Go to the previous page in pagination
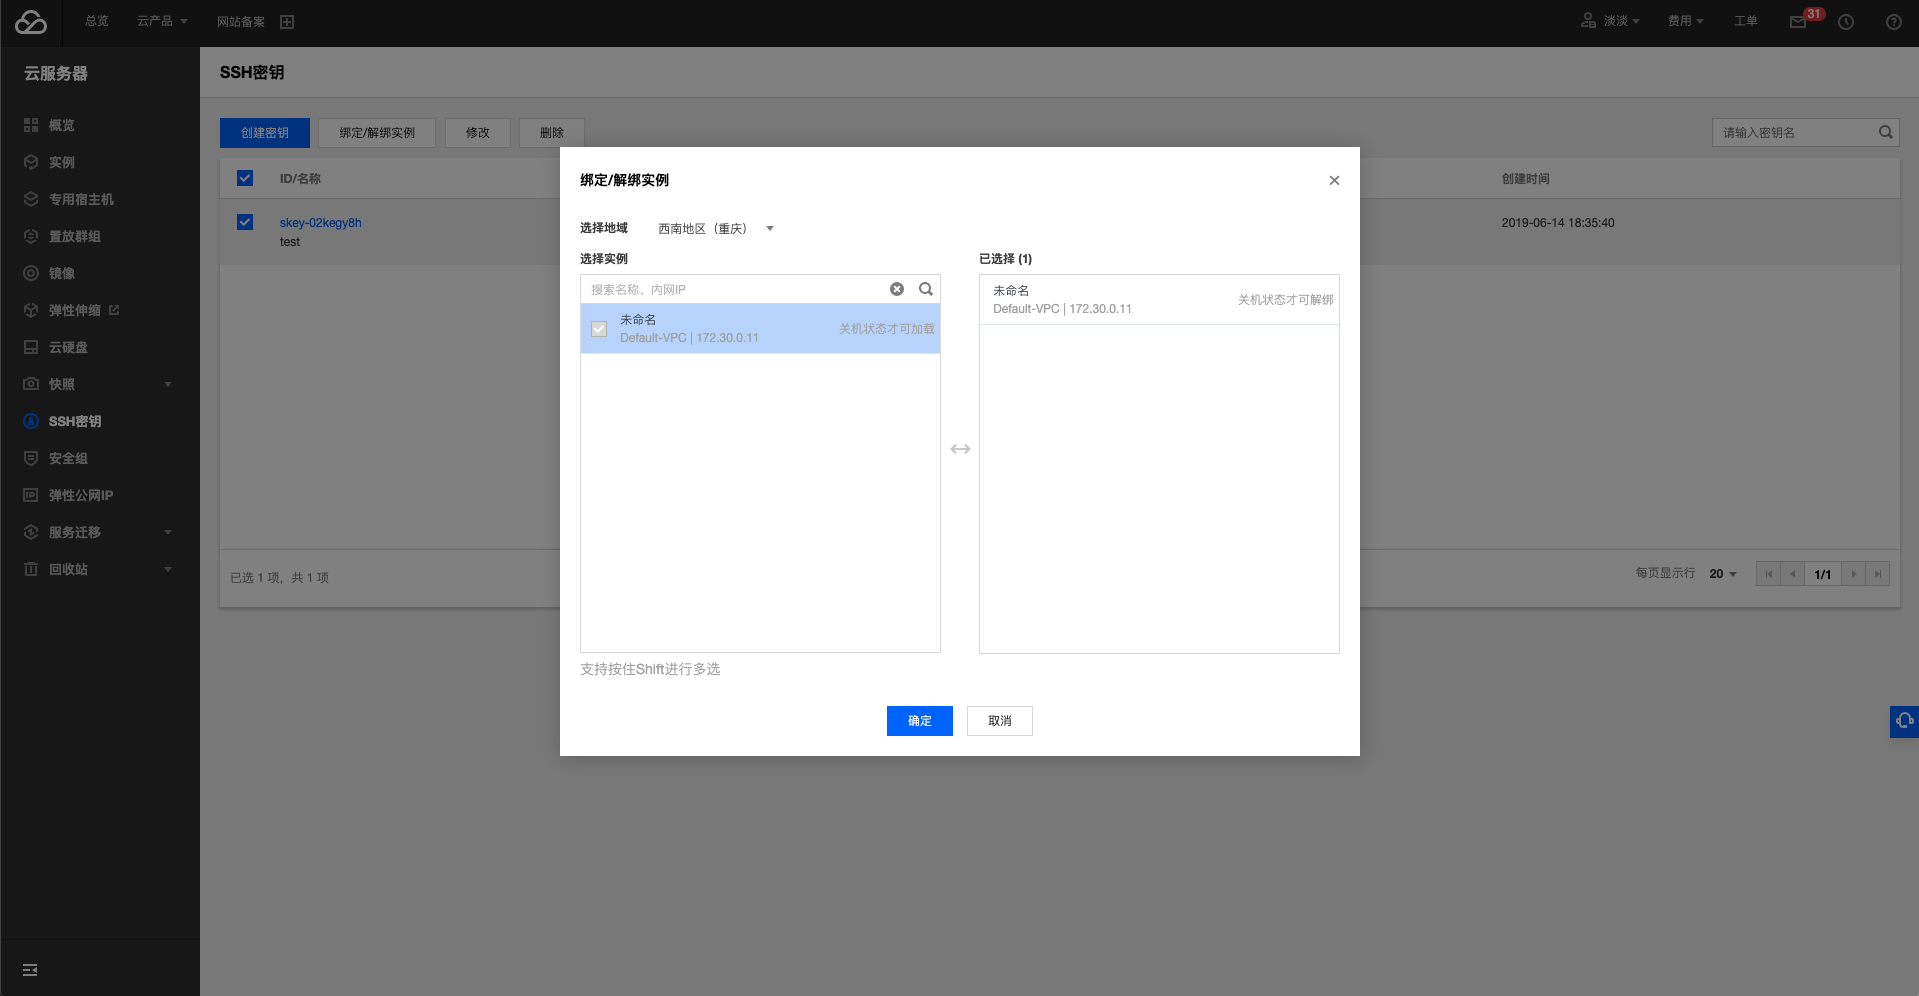This screenshot has height=996, width=1919. tap(1793, 574)
